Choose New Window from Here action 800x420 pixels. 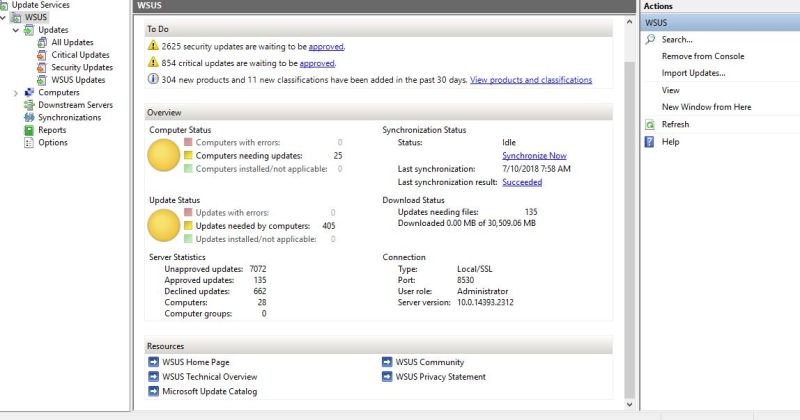coord(706,107)
